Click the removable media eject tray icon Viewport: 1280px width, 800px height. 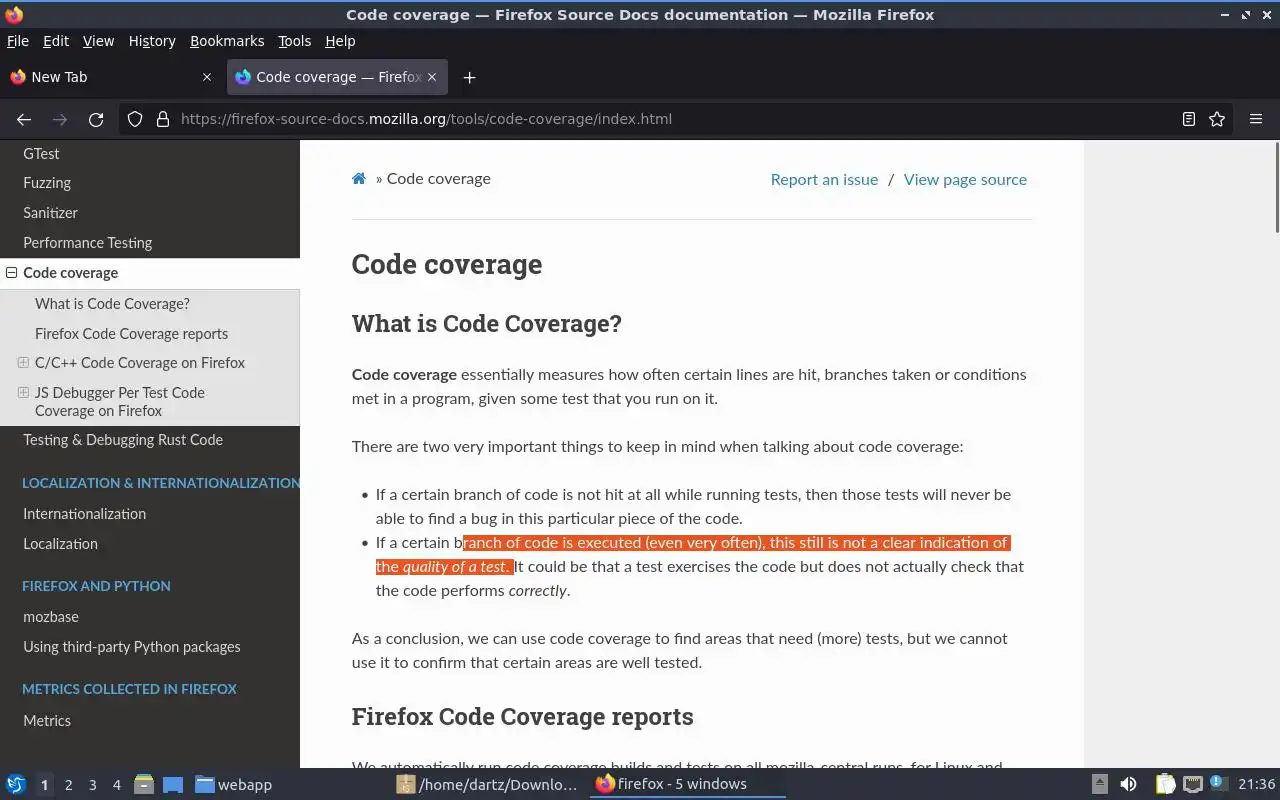coord(1100,784)
